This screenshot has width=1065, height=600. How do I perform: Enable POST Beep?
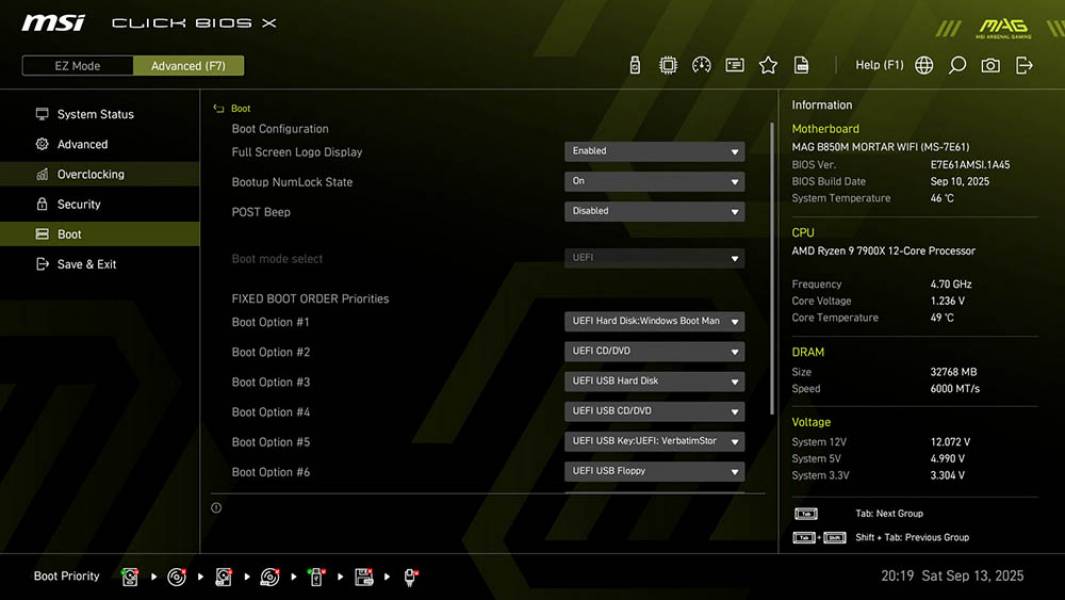pos(654,211)
